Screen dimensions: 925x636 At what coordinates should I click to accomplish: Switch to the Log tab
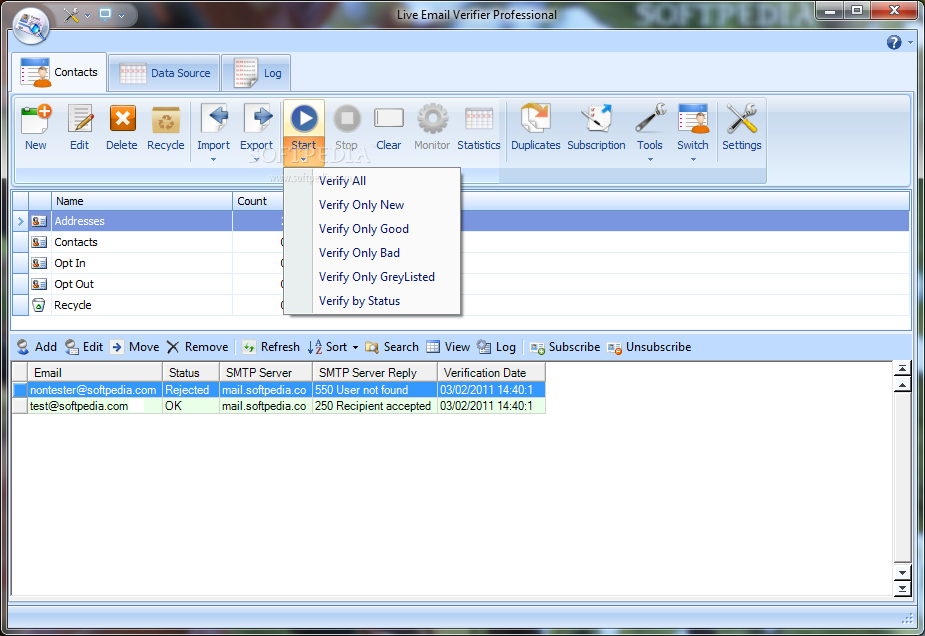click(256, 73)
